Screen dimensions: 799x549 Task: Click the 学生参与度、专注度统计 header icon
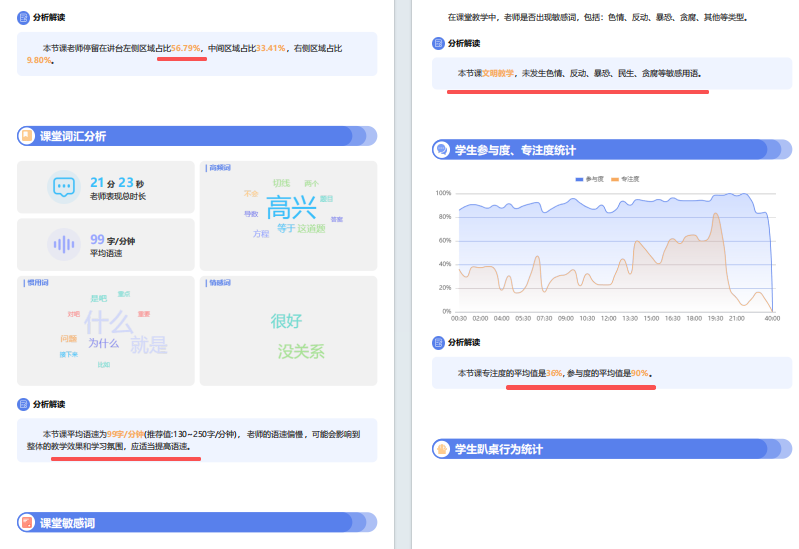point(441,150)
